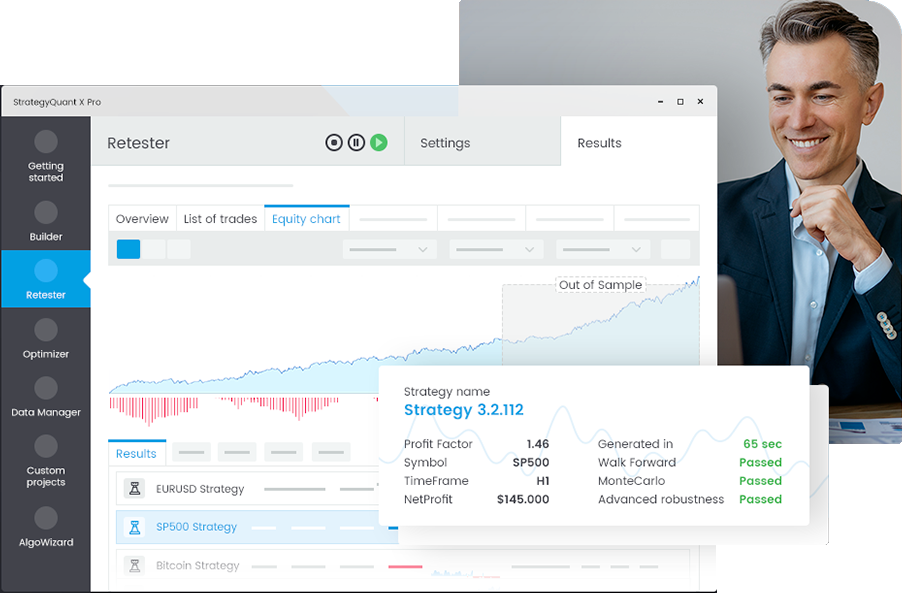Open Data Manager from sidebar
Image resolution: width=903 pixels, height=593 pixels.
[x=45, y=388]
